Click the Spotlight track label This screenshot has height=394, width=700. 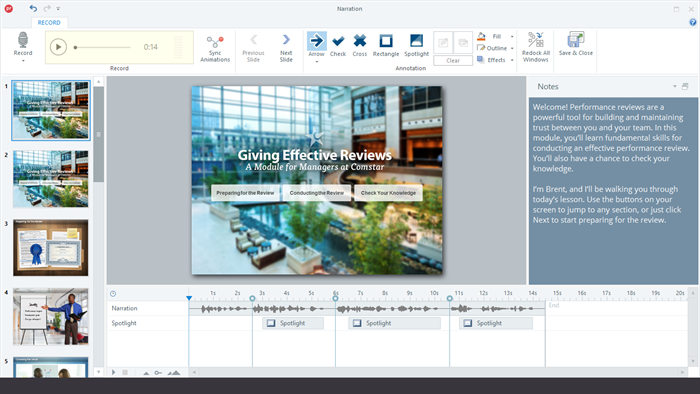124,323
